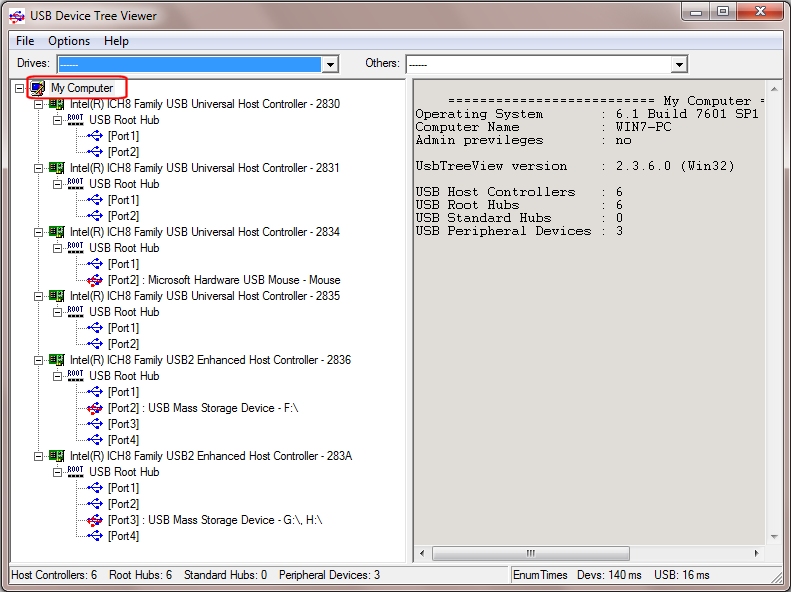
Task: Collapse the Host Controller 2834 node
Action: click(38, 232)
